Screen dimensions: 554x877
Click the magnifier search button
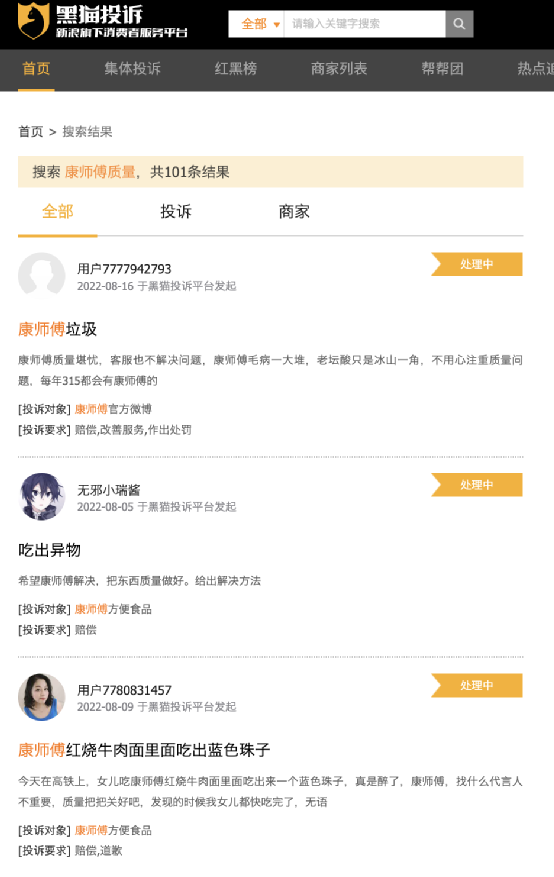click(459, 24)
